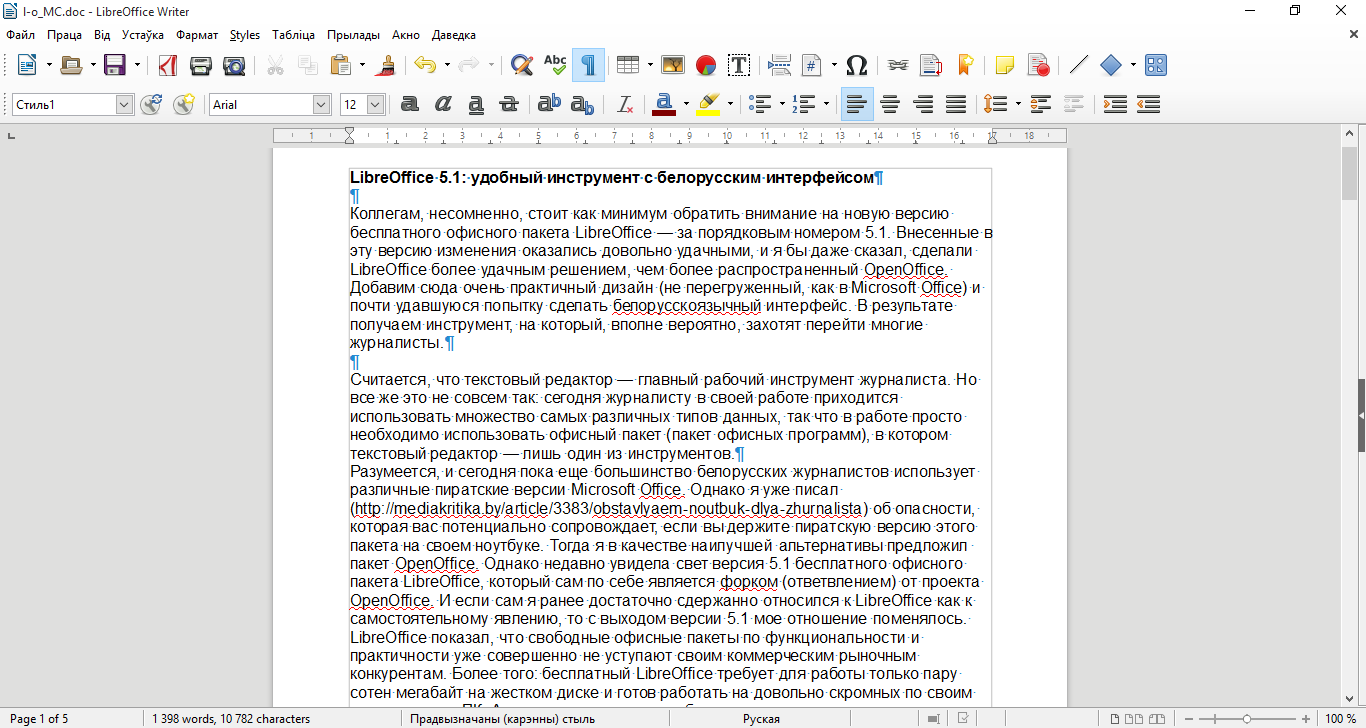This screenshot has width=1366, height=728.
Task: Export document directly as PDF
Action: (x=168, y=66)
